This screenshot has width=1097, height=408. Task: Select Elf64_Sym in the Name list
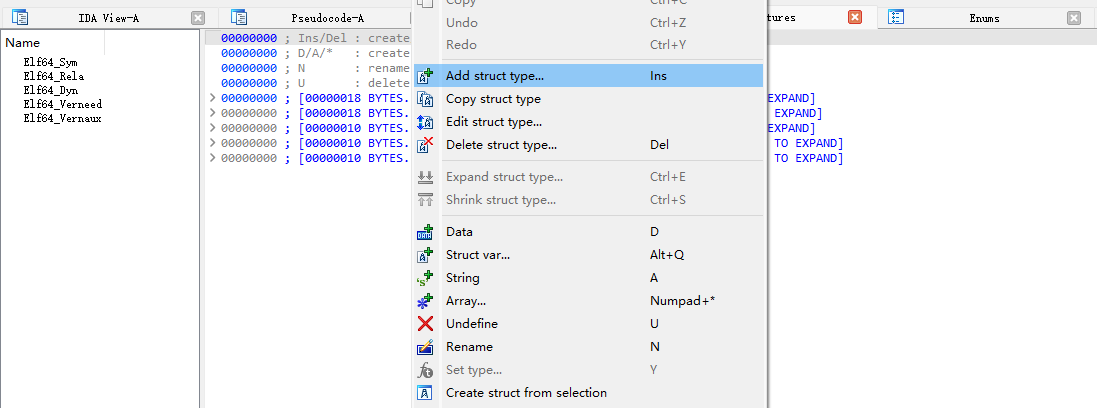(51, 62)
